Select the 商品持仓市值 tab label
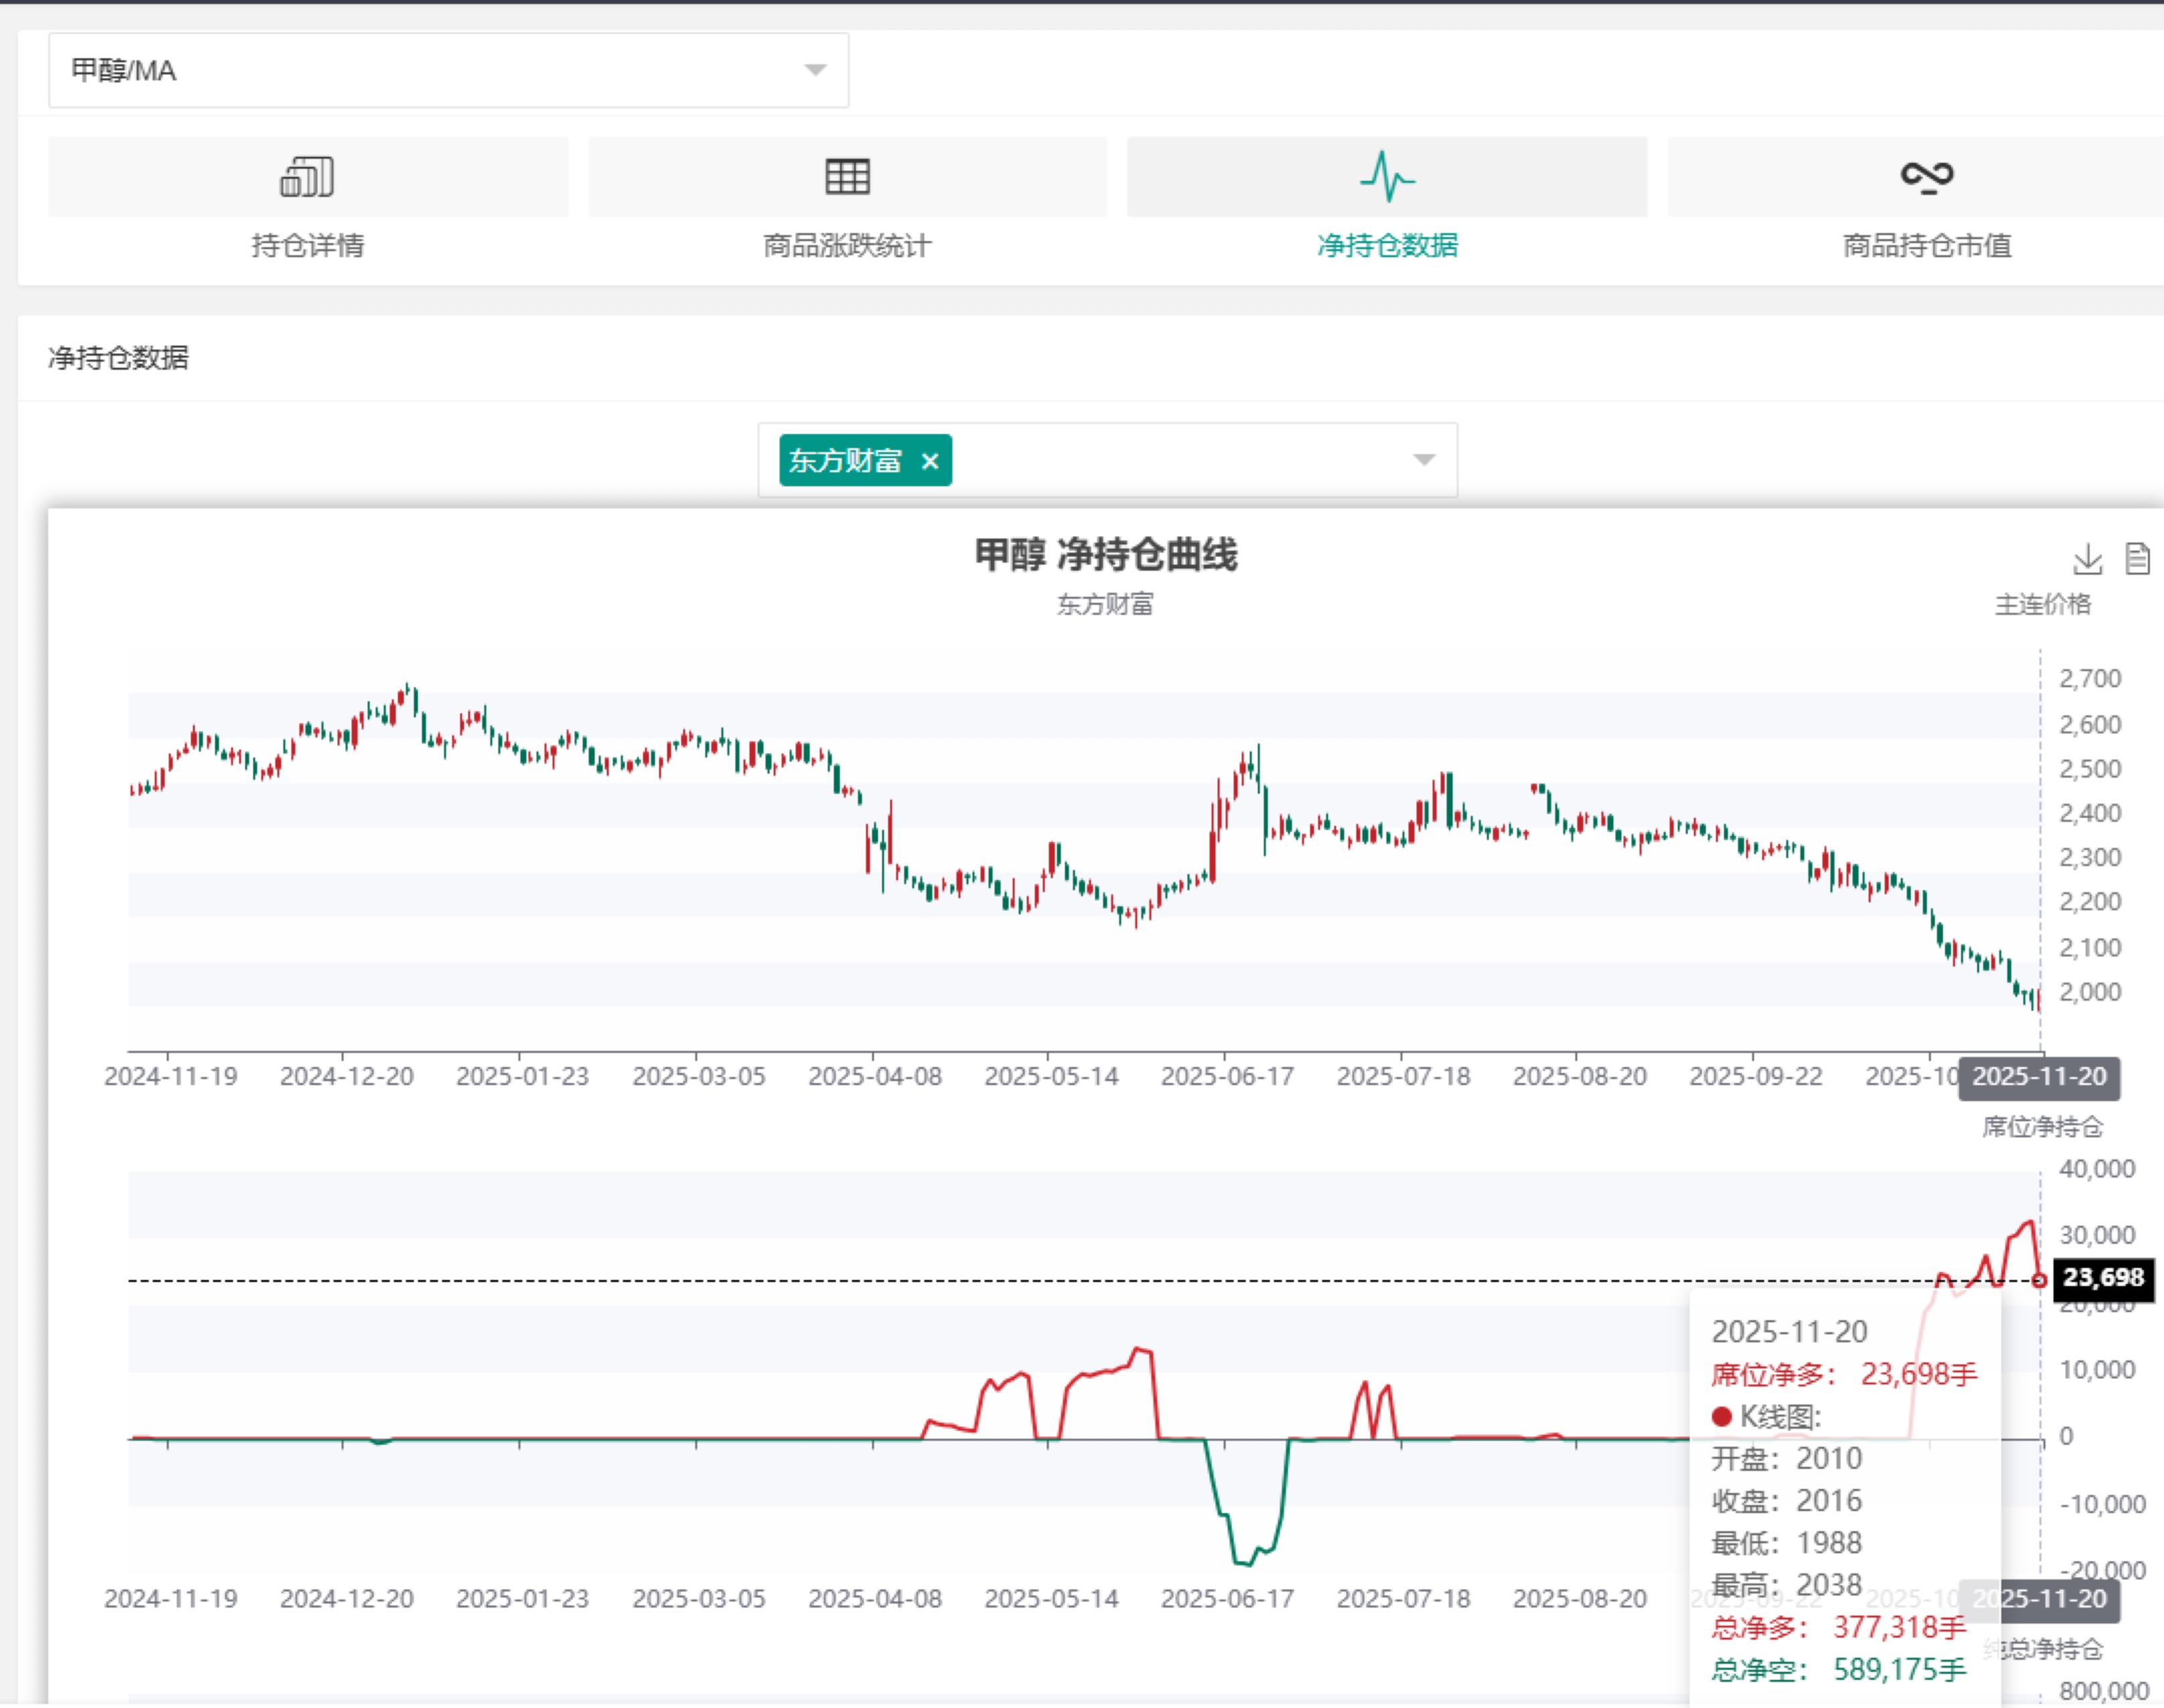 point(1926,245)
